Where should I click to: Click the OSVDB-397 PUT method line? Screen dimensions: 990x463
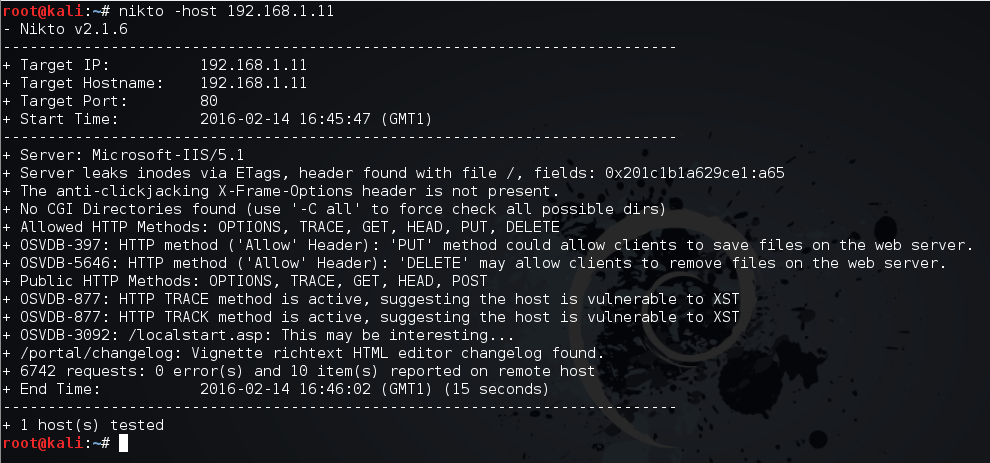point(488,245)
